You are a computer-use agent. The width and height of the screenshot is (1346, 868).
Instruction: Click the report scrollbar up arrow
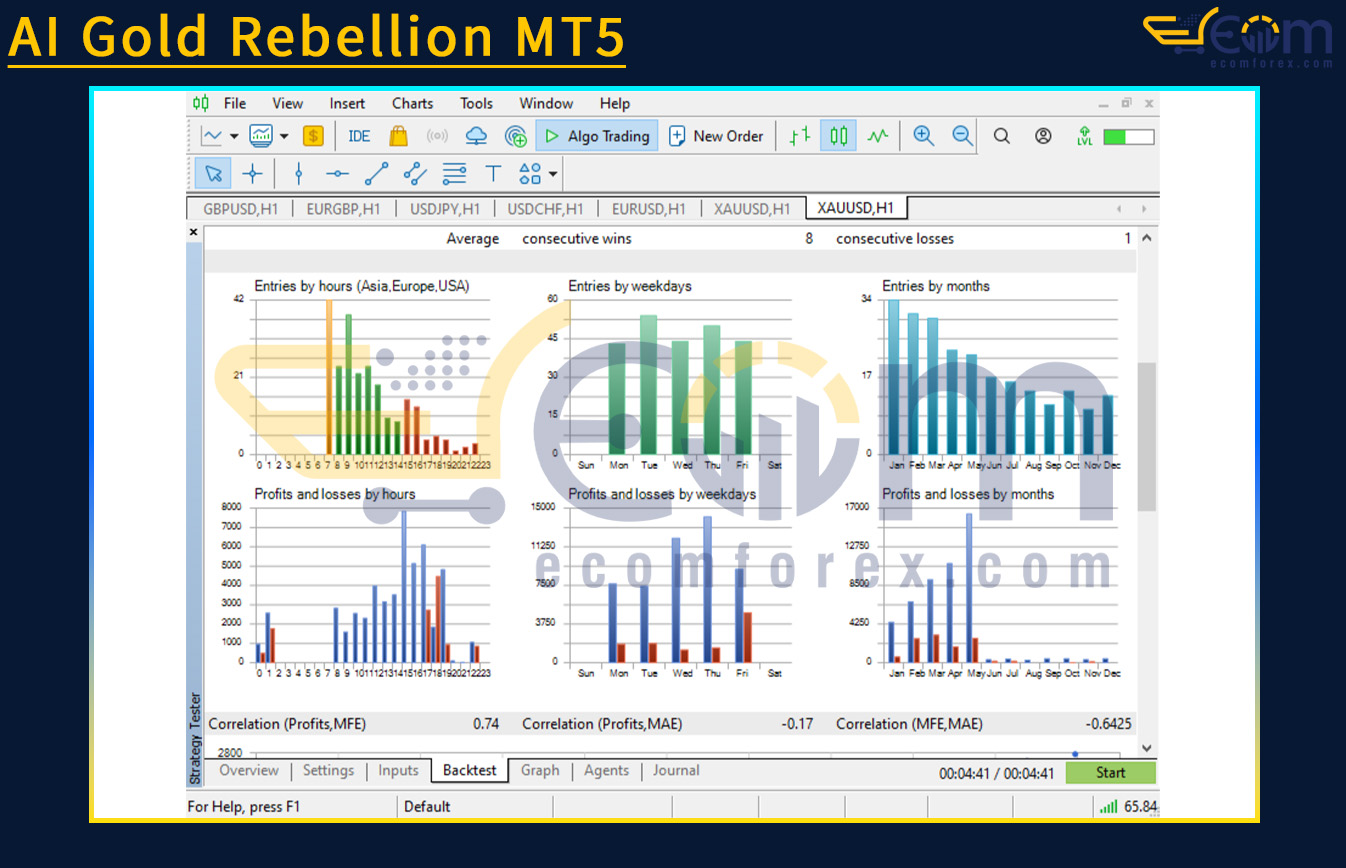coord(1147,238)
